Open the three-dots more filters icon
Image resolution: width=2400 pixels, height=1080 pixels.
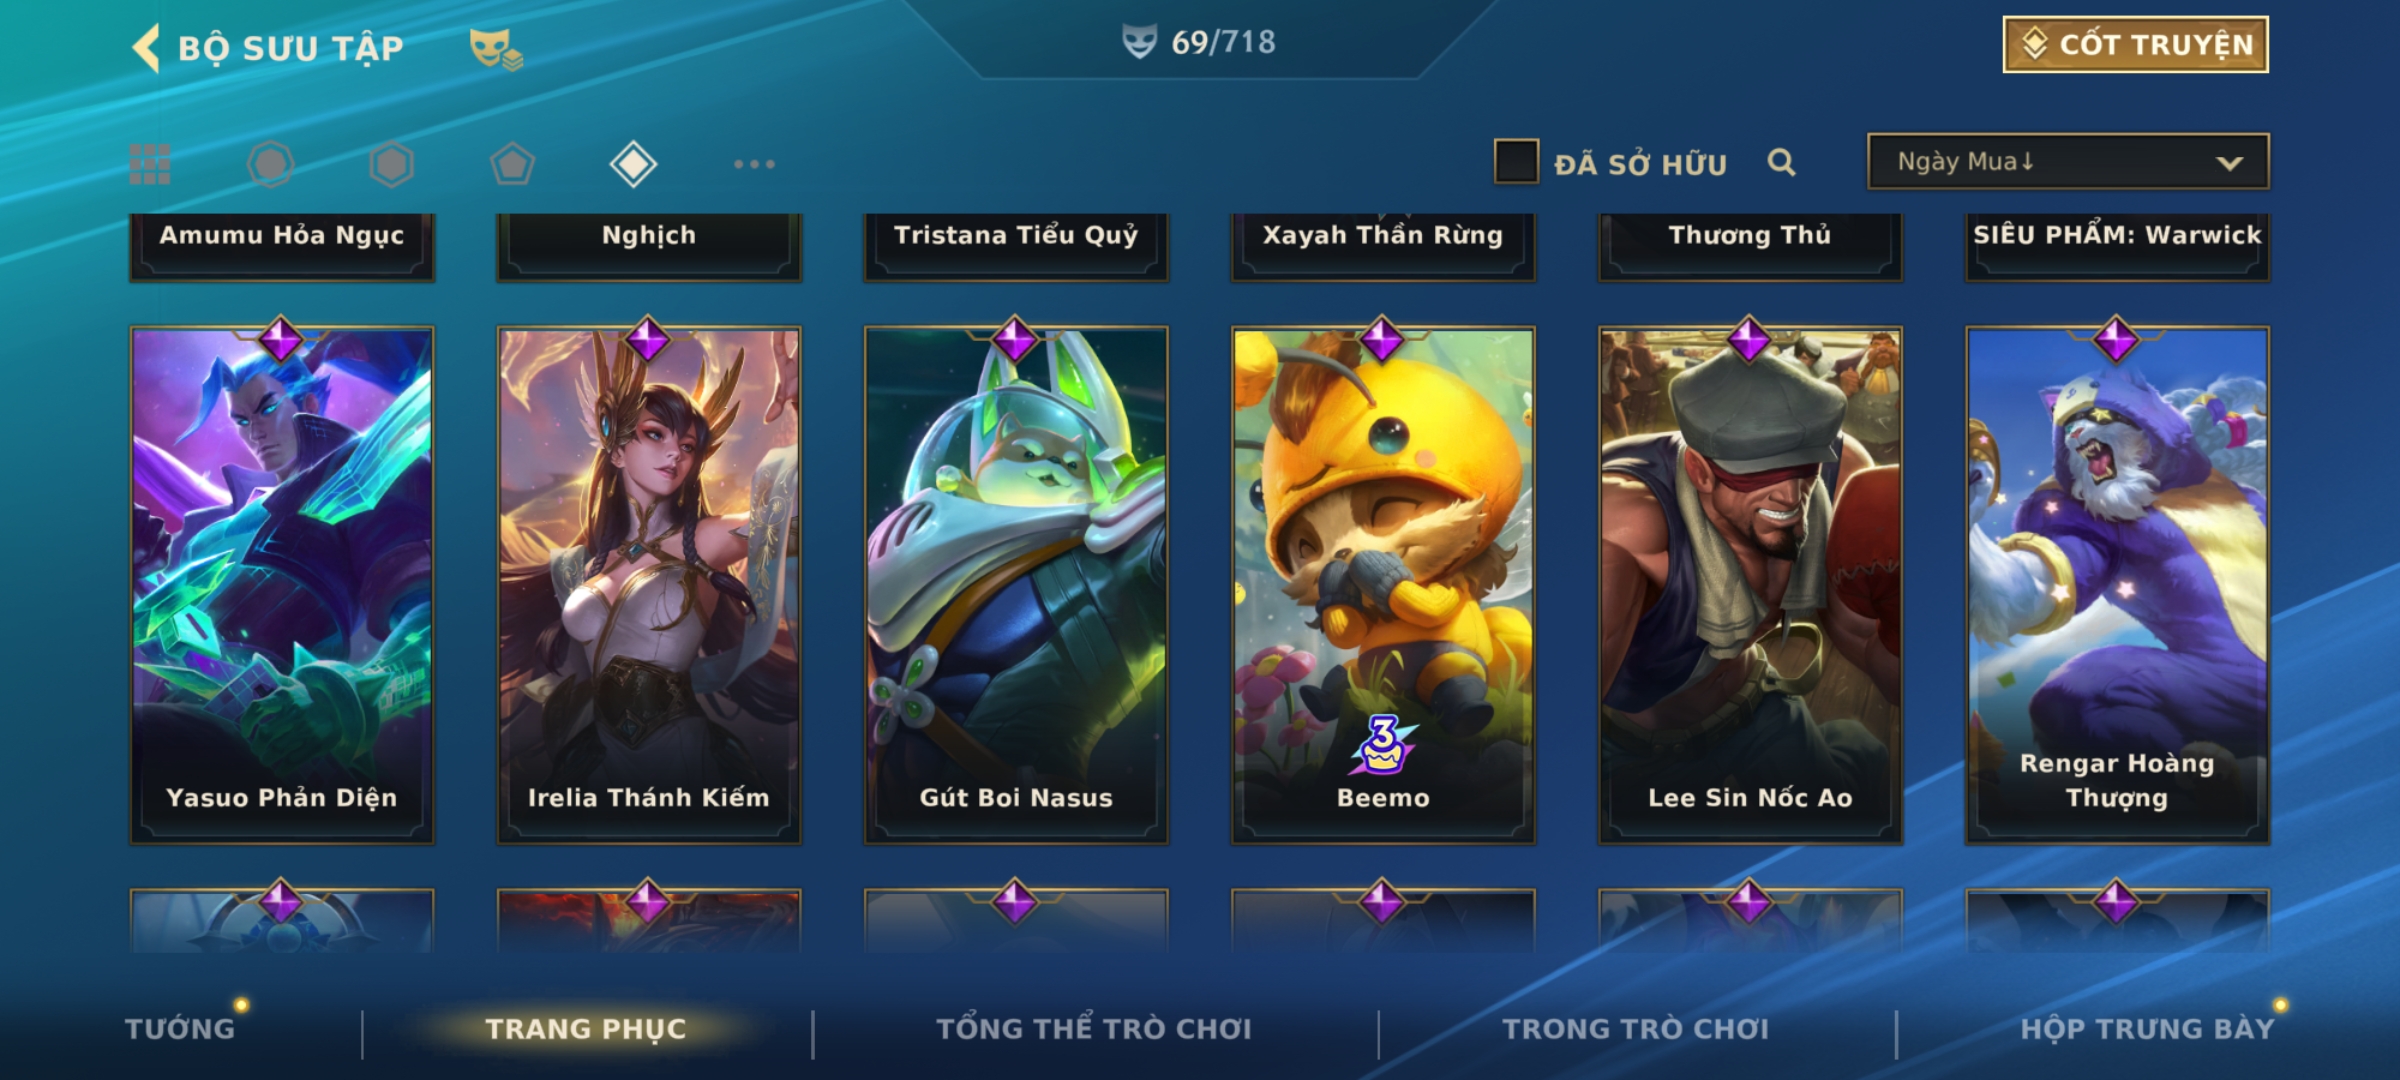[x=754, y=164]
